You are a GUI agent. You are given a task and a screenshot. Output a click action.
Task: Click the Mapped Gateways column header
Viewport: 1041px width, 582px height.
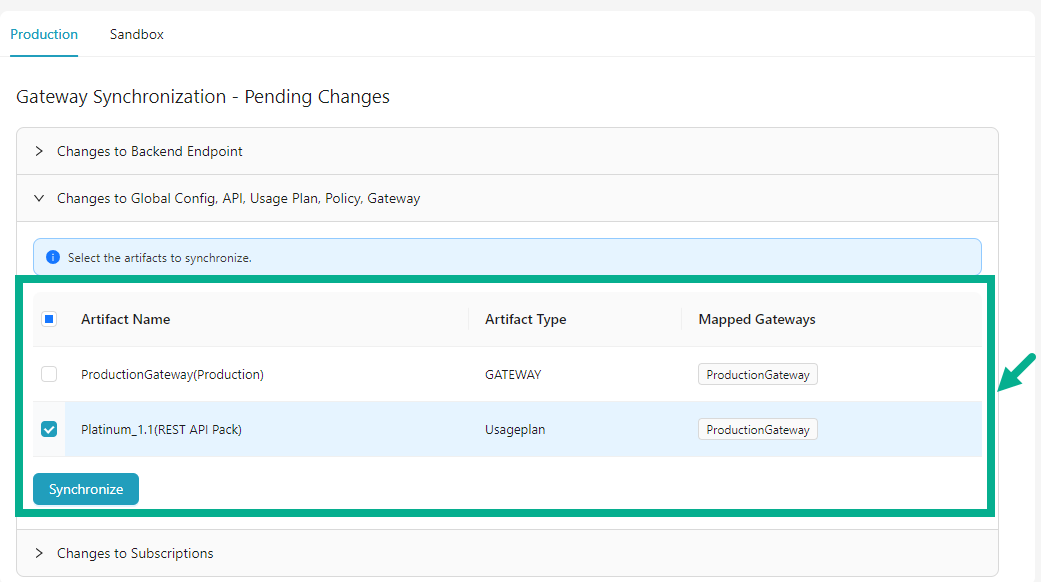point(756,319)
